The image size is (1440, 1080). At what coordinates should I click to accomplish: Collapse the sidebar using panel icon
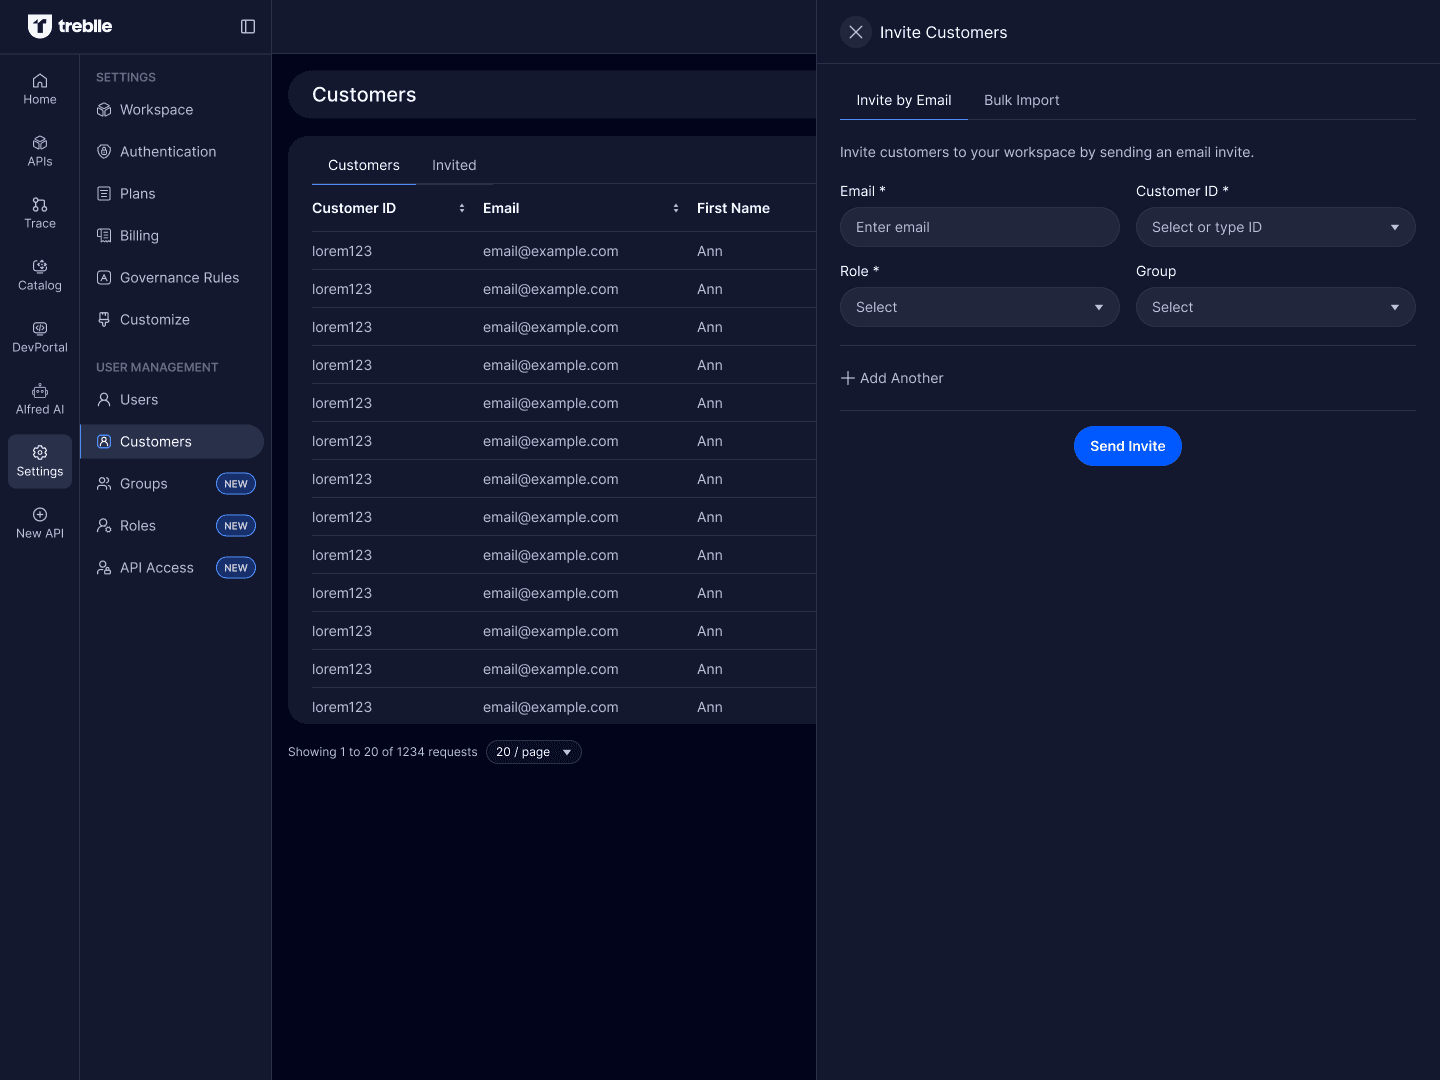point(248,27)
